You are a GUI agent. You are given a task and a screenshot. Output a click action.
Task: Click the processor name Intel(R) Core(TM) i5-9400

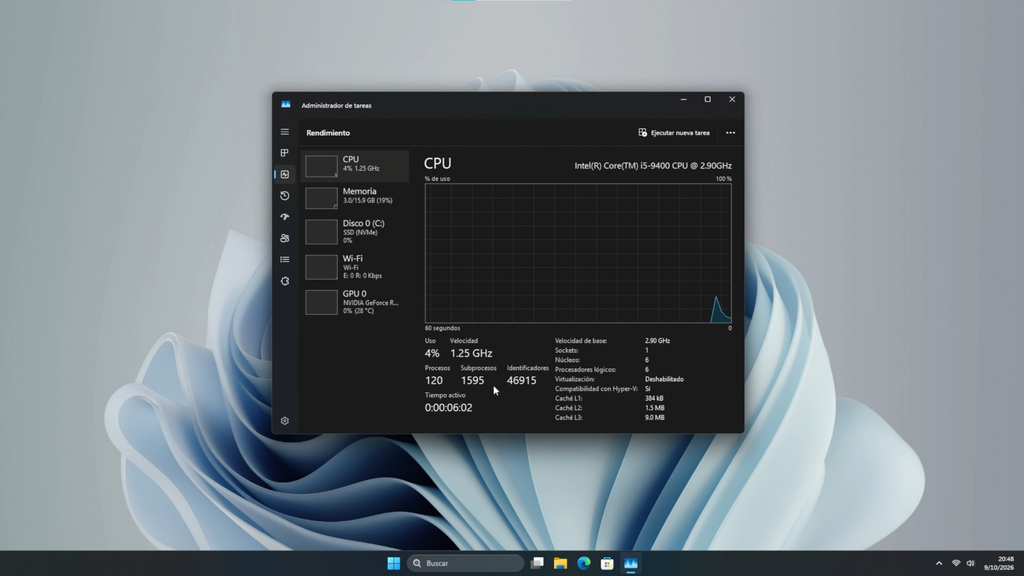click(653, 166)
